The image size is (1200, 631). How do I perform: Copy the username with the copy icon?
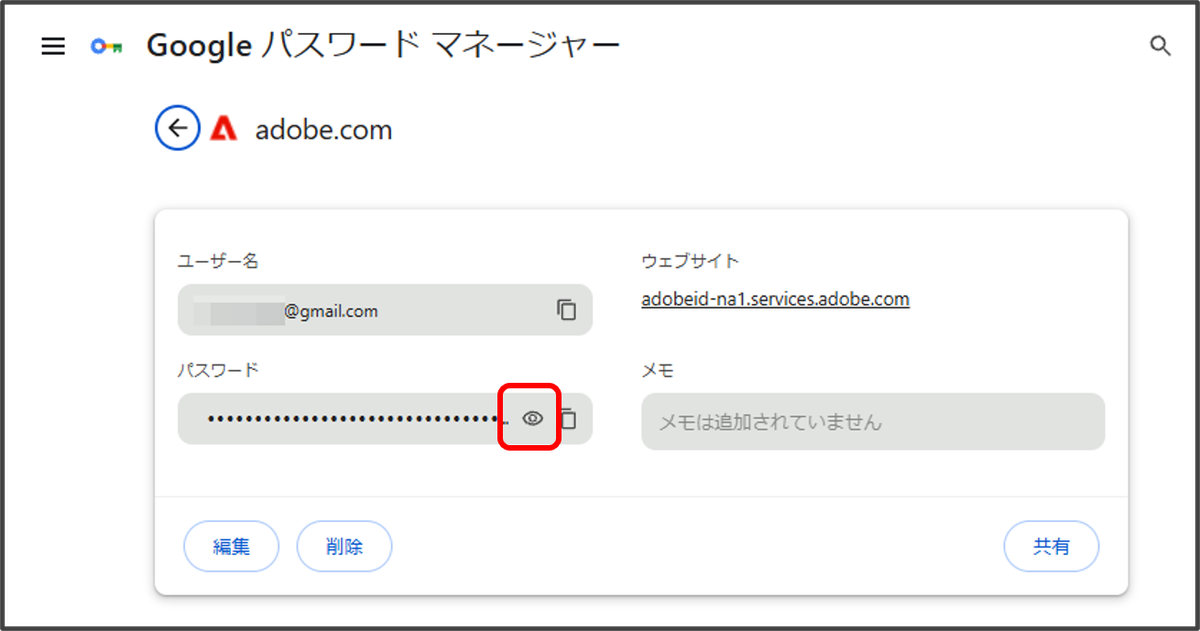coord(567,310)
